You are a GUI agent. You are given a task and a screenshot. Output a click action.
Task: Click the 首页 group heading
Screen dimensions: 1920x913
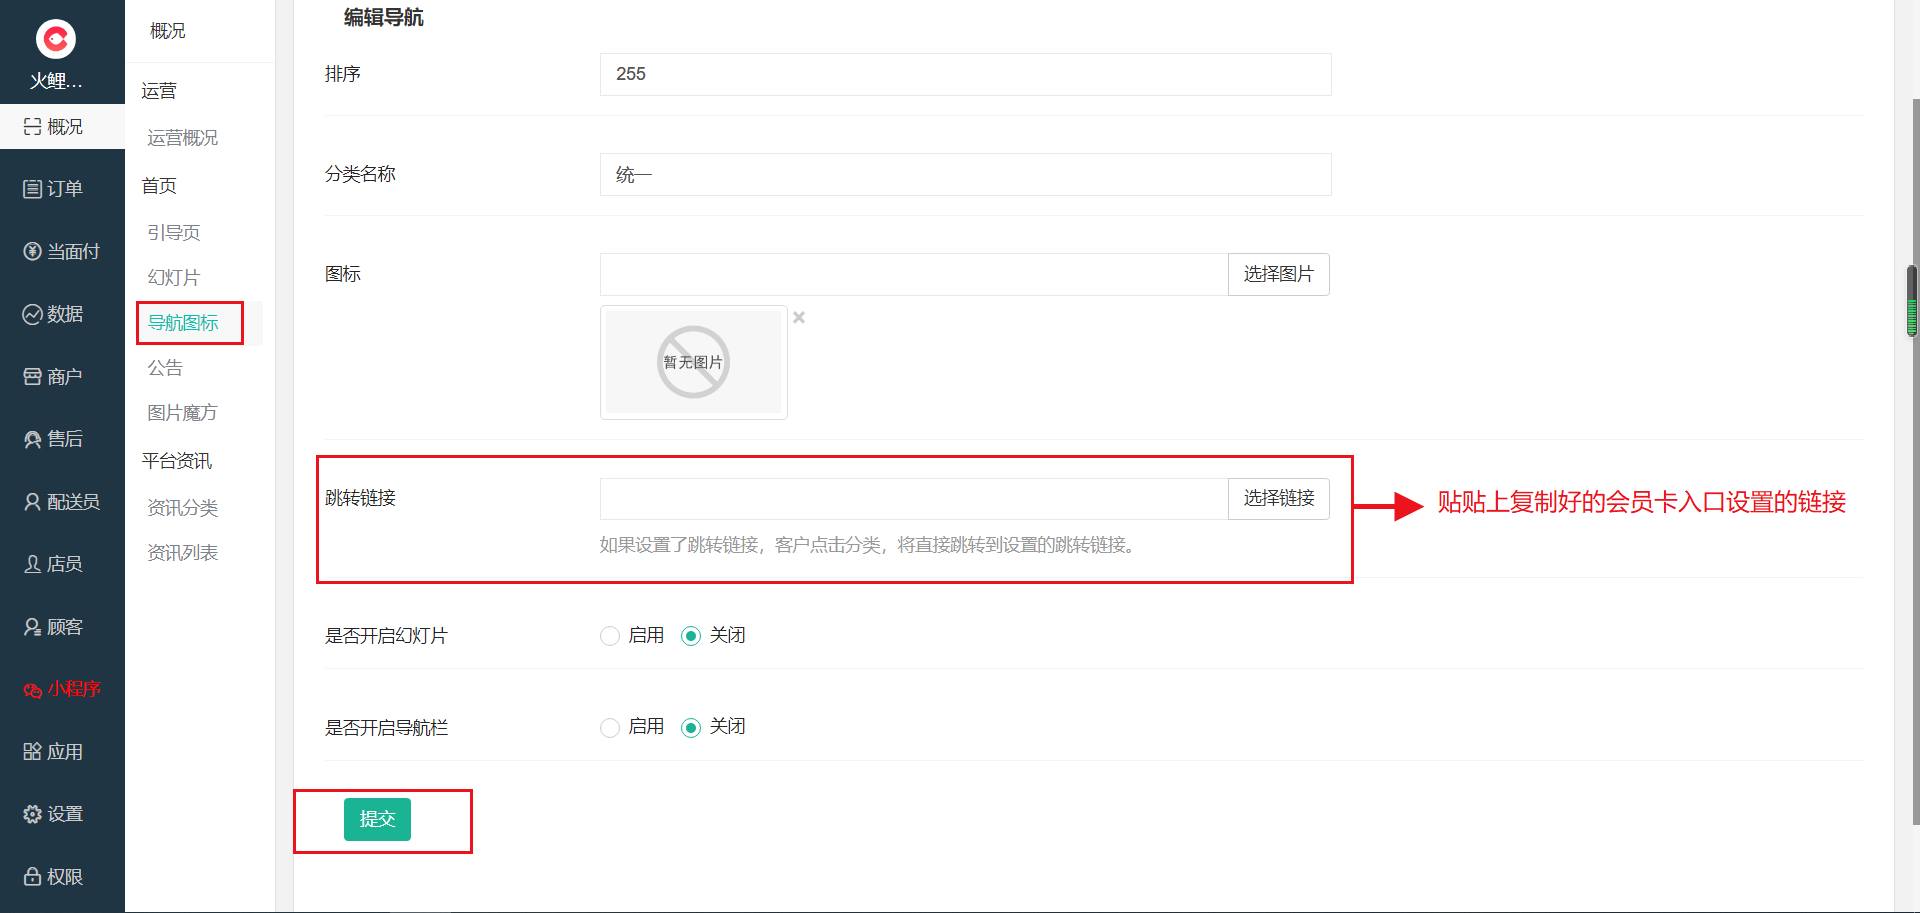pyautogui.click(x=159, y=186)
